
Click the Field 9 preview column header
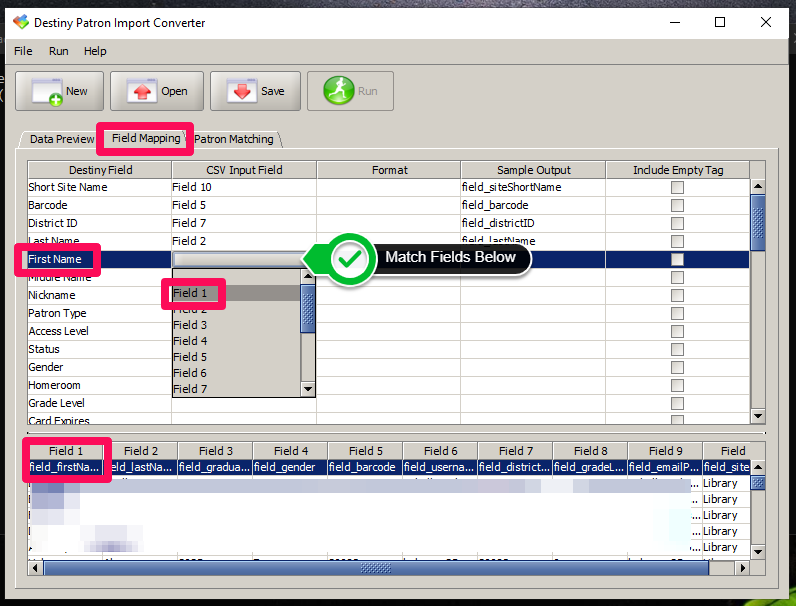click(x=666, y=451)
